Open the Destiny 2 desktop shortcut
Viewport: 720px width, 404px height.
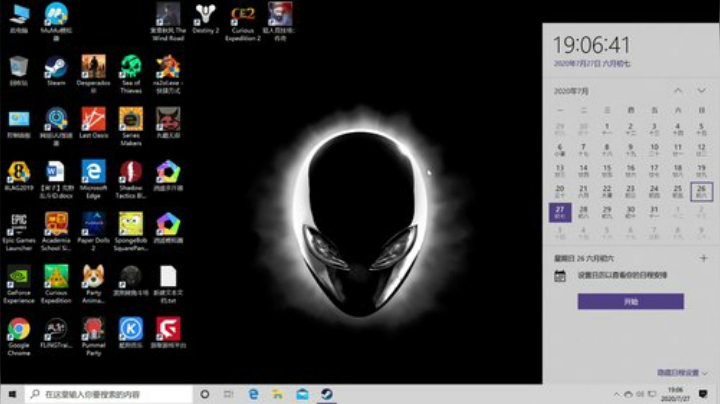205,19
